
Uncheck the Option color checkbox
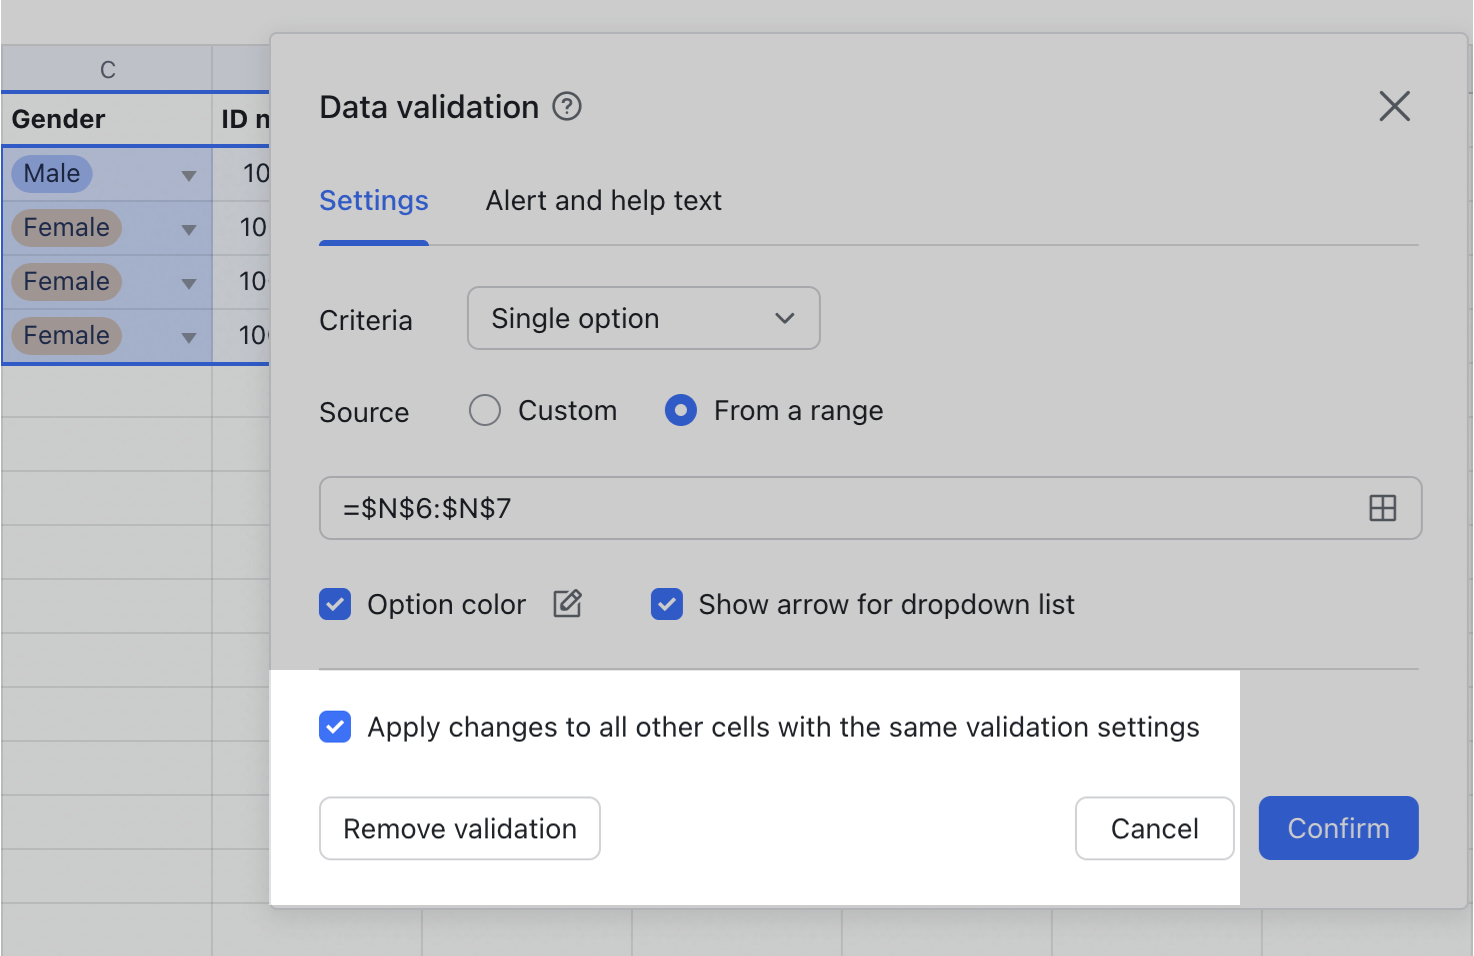click(335, 604)
